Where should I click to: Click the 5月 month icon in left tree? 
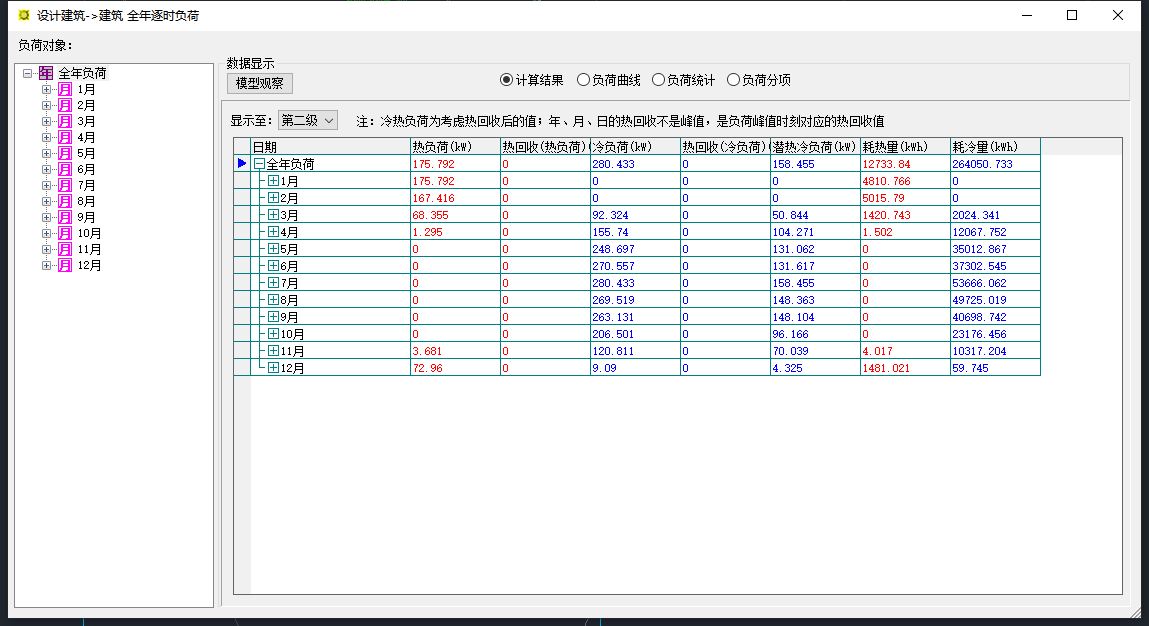point(64,153)
